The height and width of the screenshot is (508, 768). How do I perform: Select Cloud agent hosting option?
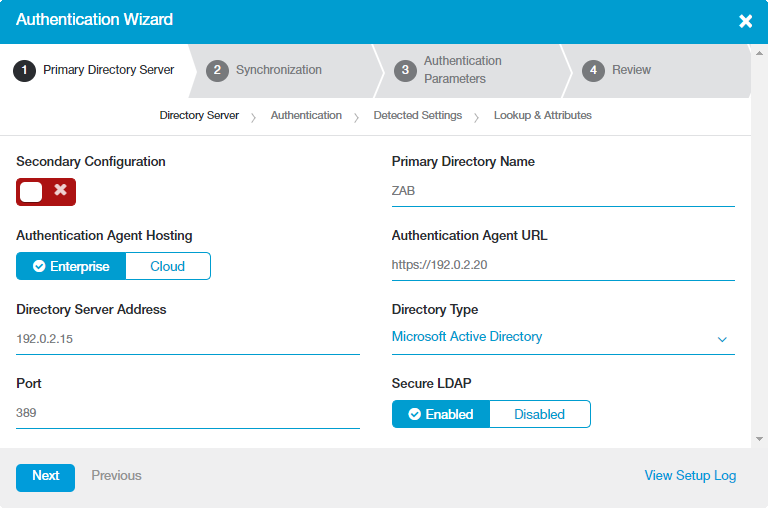point(168,266)
